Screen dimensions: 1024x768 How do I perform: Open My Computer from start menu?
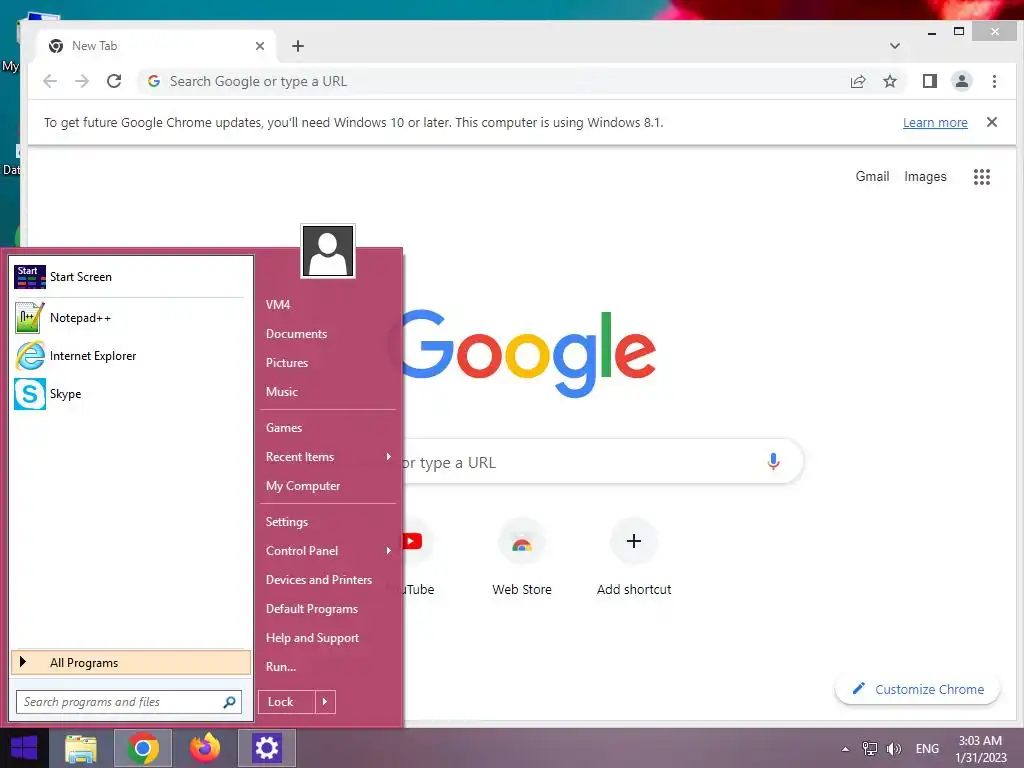303,486
